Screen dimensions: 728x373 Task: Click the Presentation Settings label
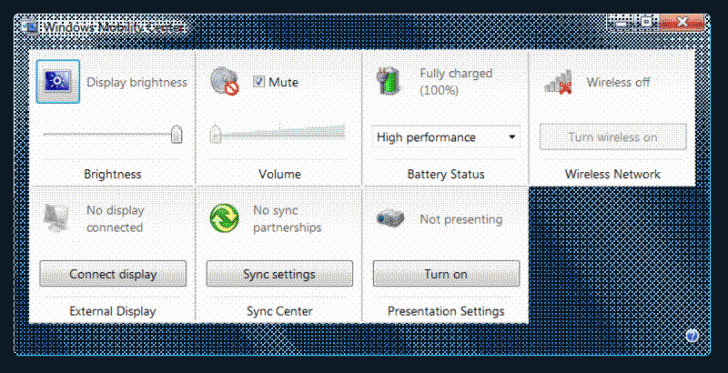446,311
